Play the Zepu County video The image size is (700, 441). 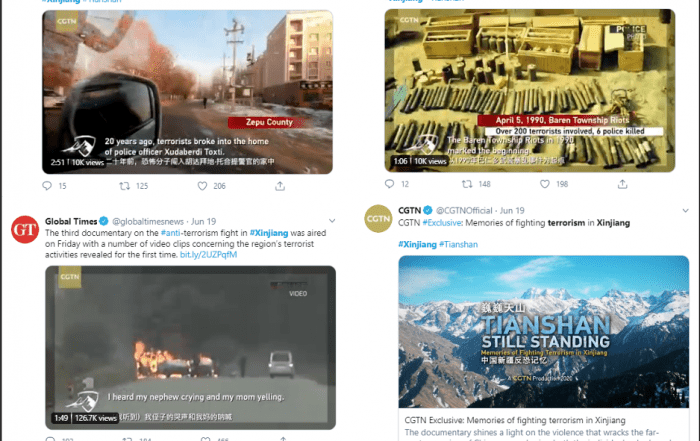click(x=187, y=92)
